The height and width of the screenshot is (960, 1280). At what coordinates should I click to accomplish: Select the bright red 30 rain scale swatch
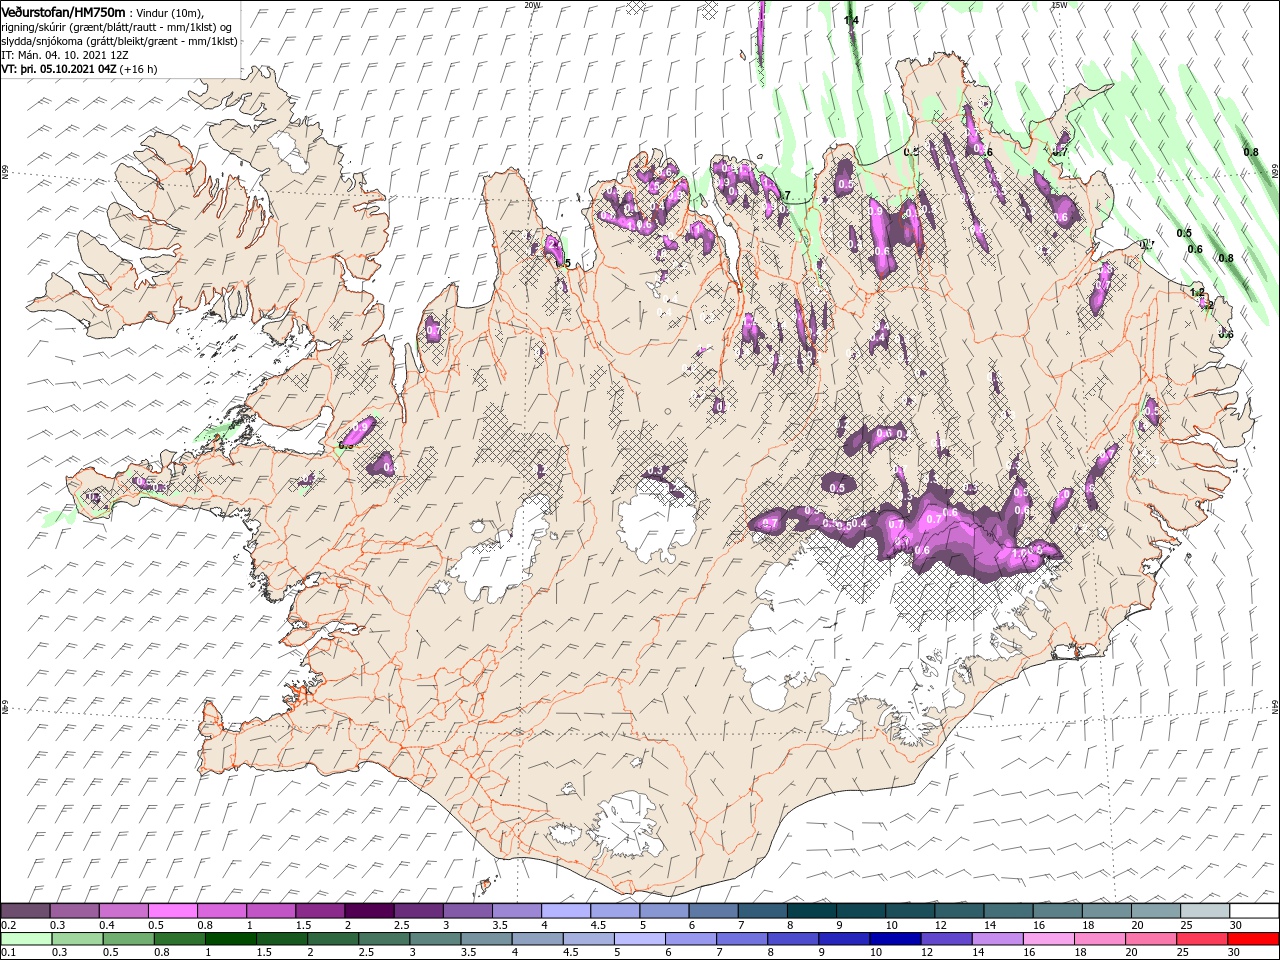[x=1253, y=939]
